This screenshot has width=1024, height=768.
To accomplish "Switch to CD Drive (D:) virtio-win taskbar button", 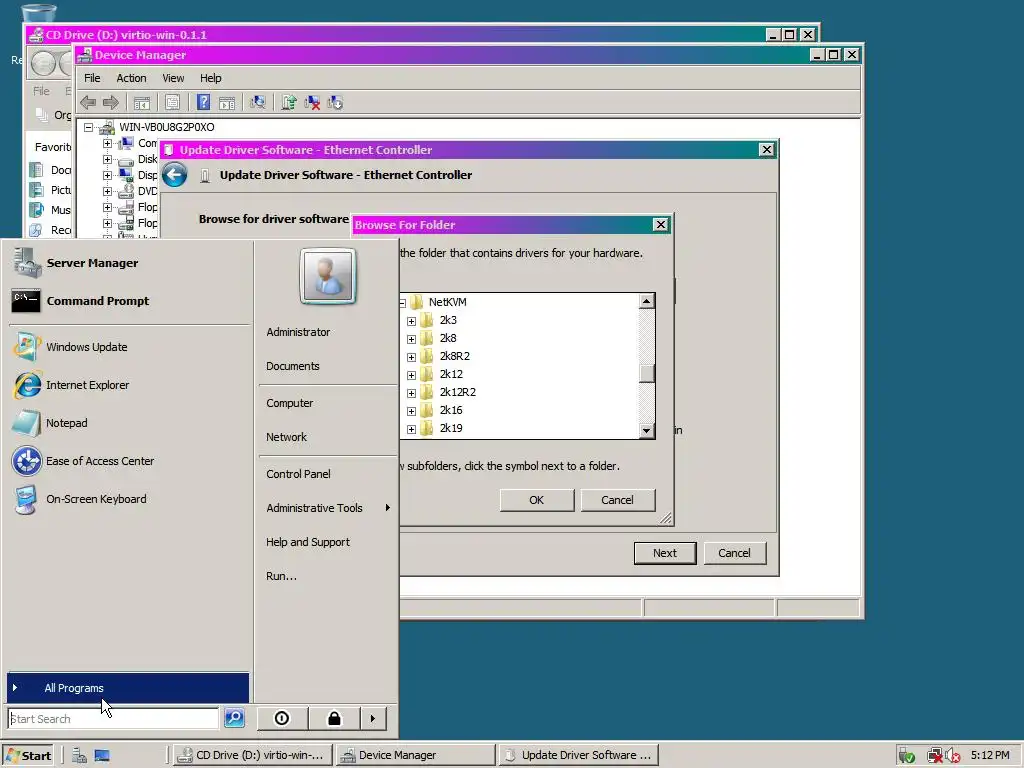I will pos(253,756).
